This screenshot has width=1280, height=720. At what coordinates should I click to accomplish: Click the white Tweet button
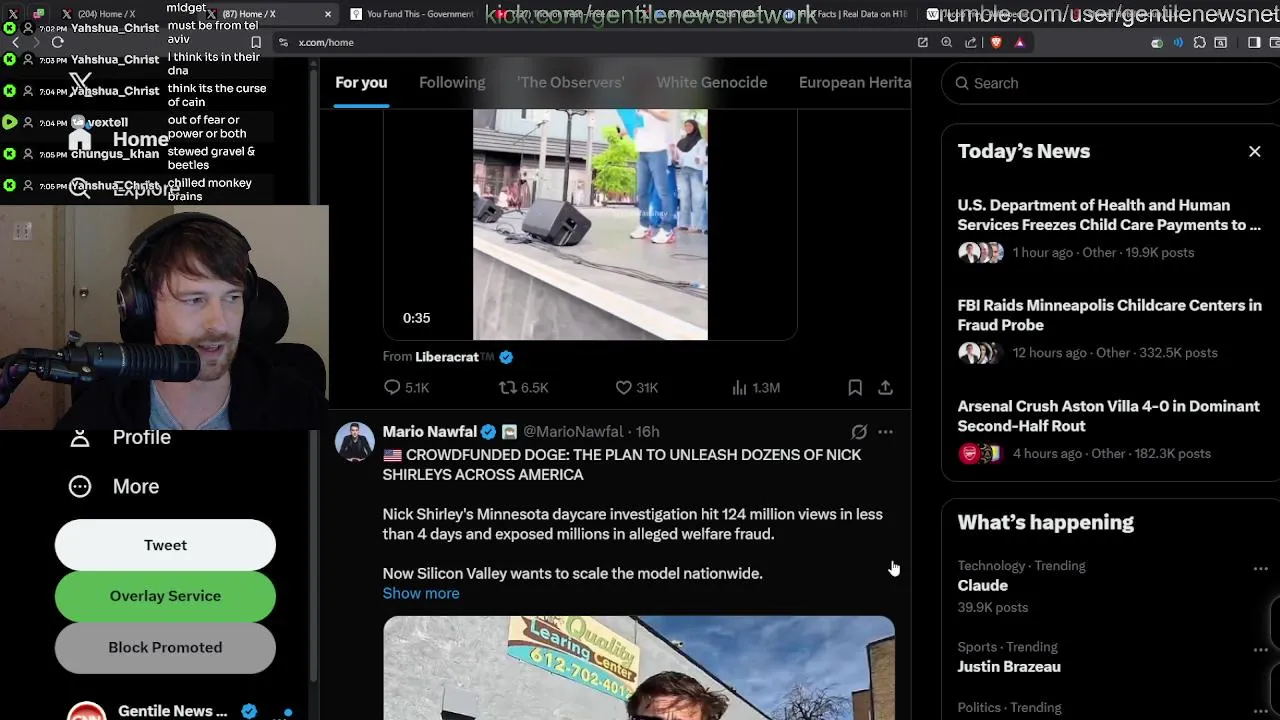[x=165, y=545]
